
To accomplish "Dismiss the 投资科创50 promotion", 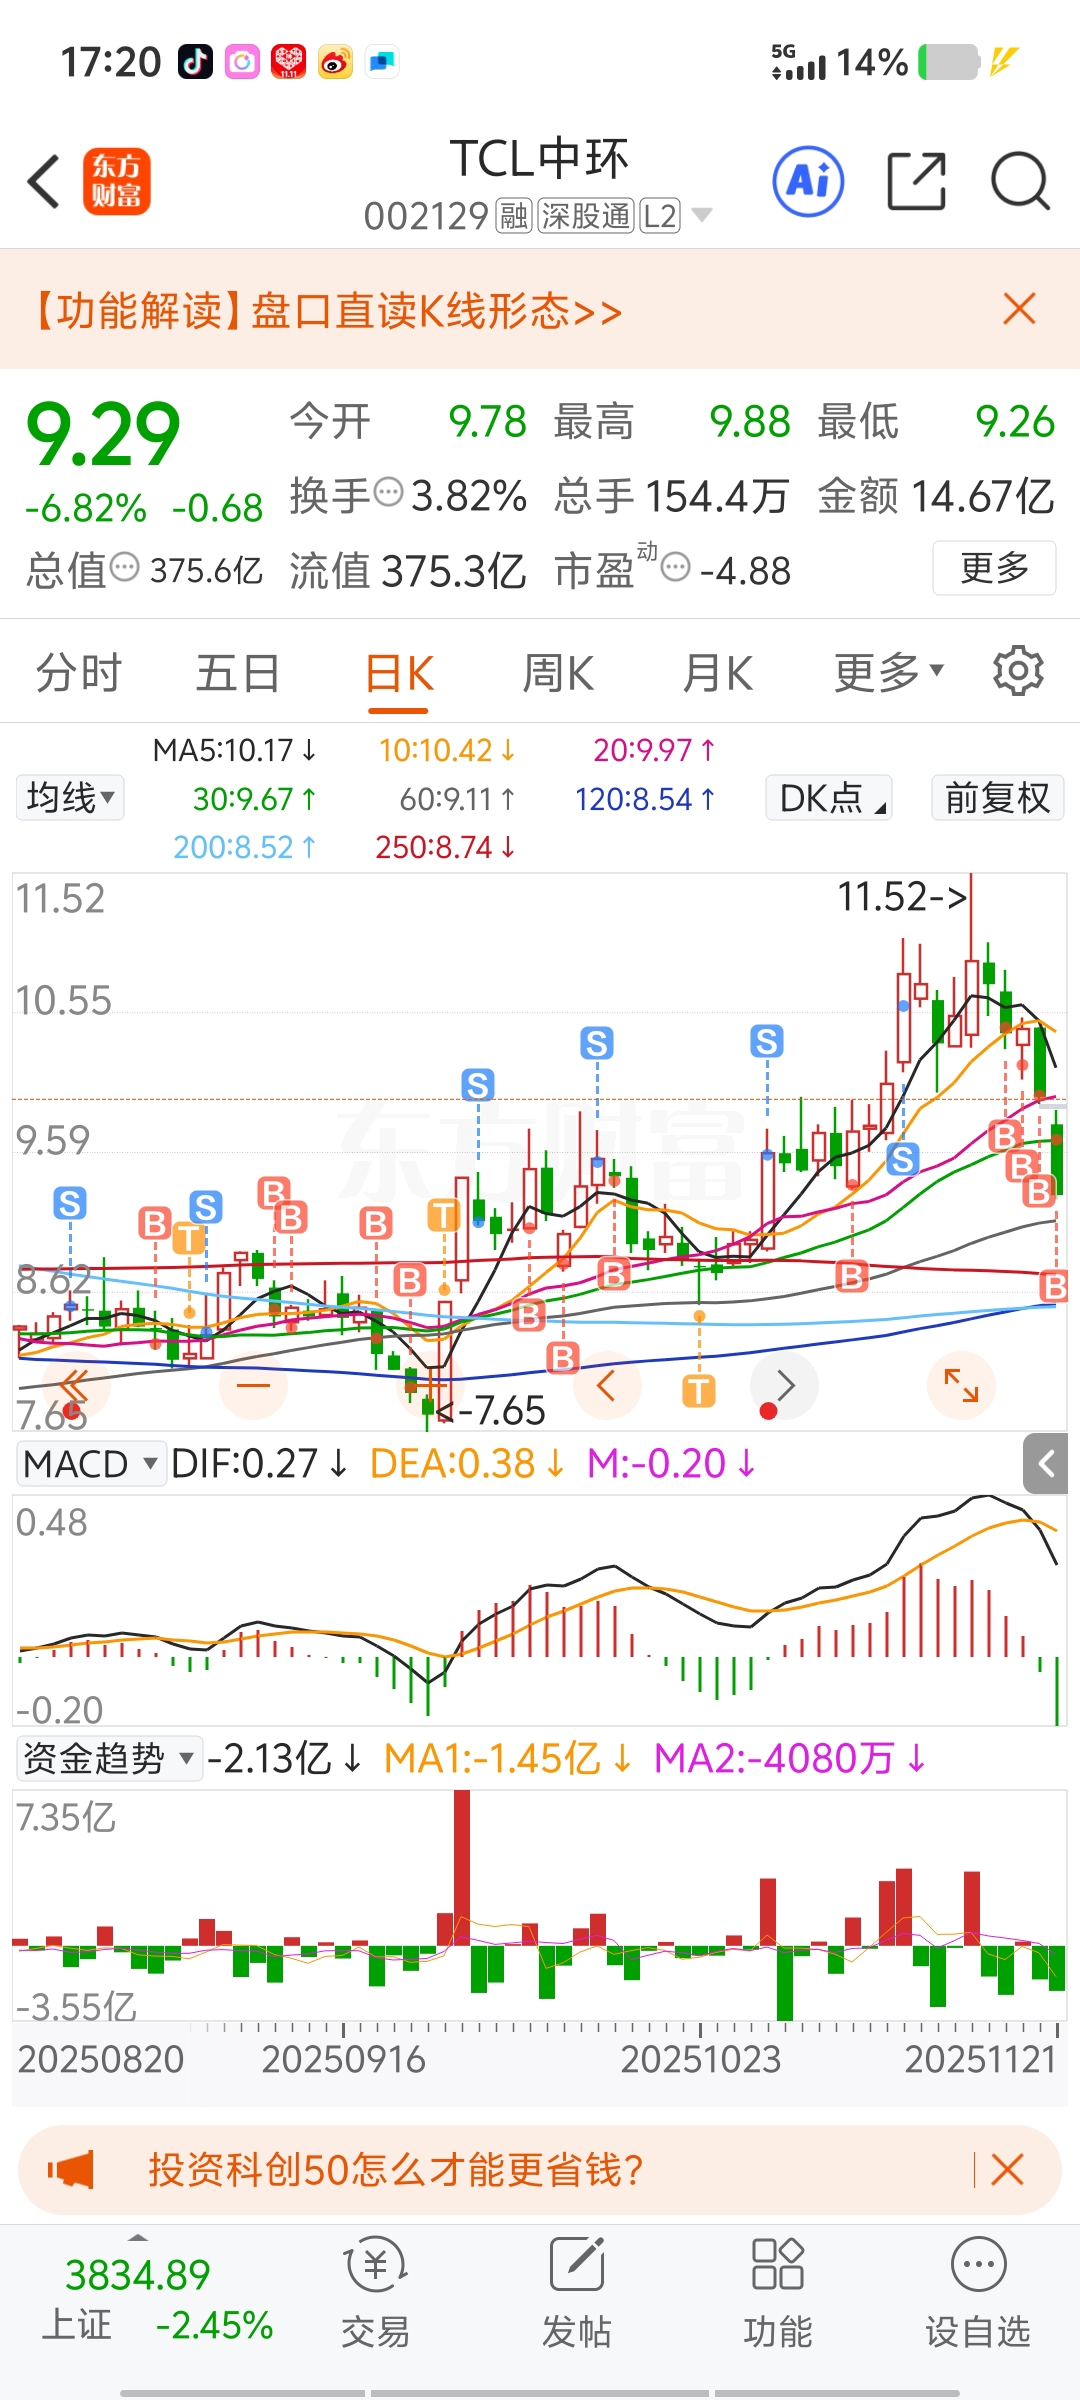I will click(1007, 2169).
